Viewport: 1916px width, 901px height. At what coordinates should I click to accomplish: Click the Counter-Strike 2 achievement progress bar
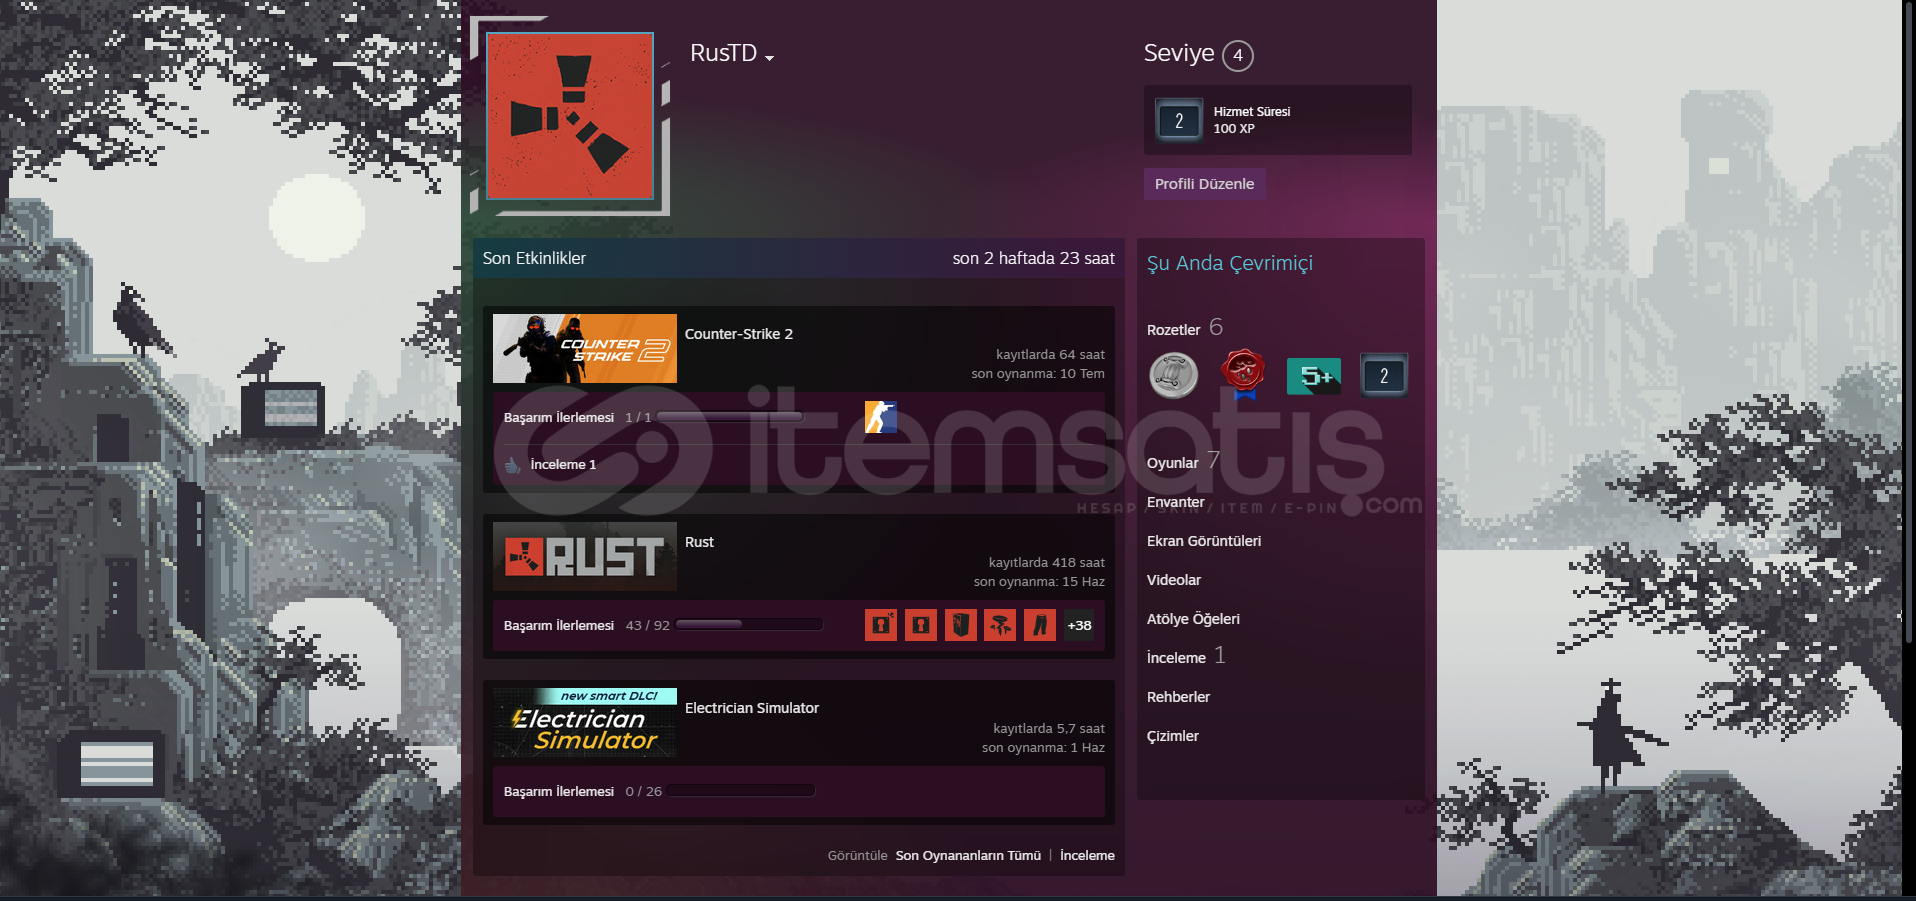click(730, 417)
